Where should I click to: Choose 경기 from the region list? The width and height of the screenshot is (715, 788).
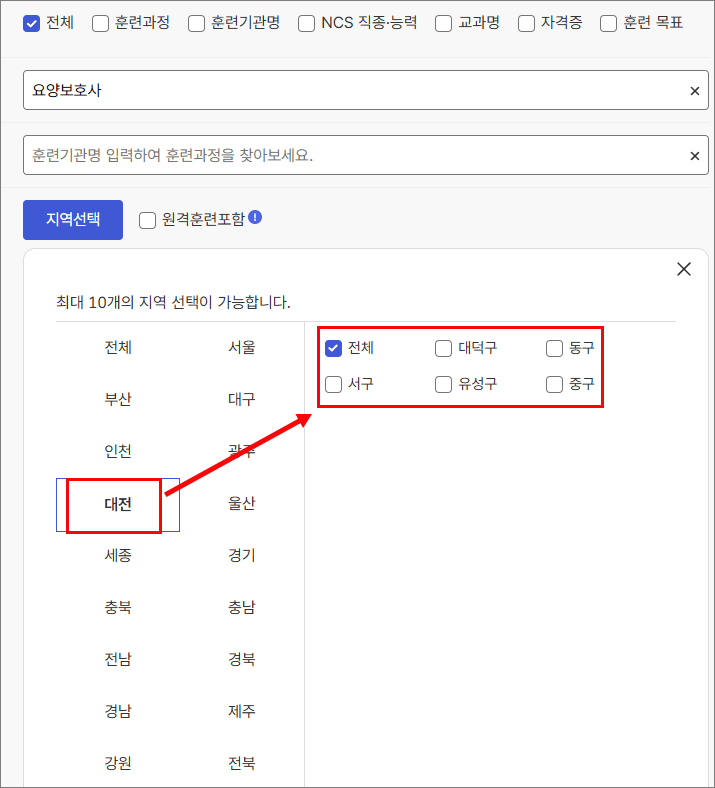pos(241,556)
